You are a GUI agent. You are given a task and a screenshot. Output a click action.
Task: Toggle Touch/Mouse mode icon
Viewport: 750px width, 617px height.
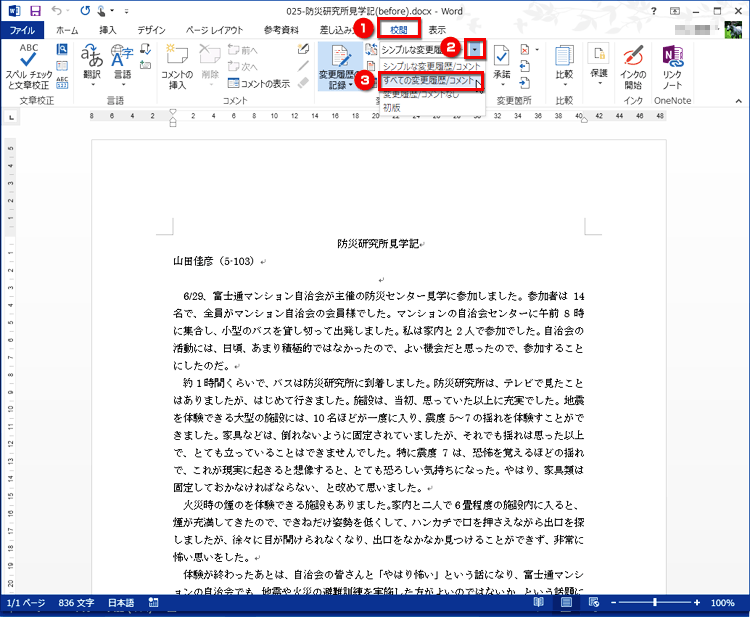click(x=101, y=11)
